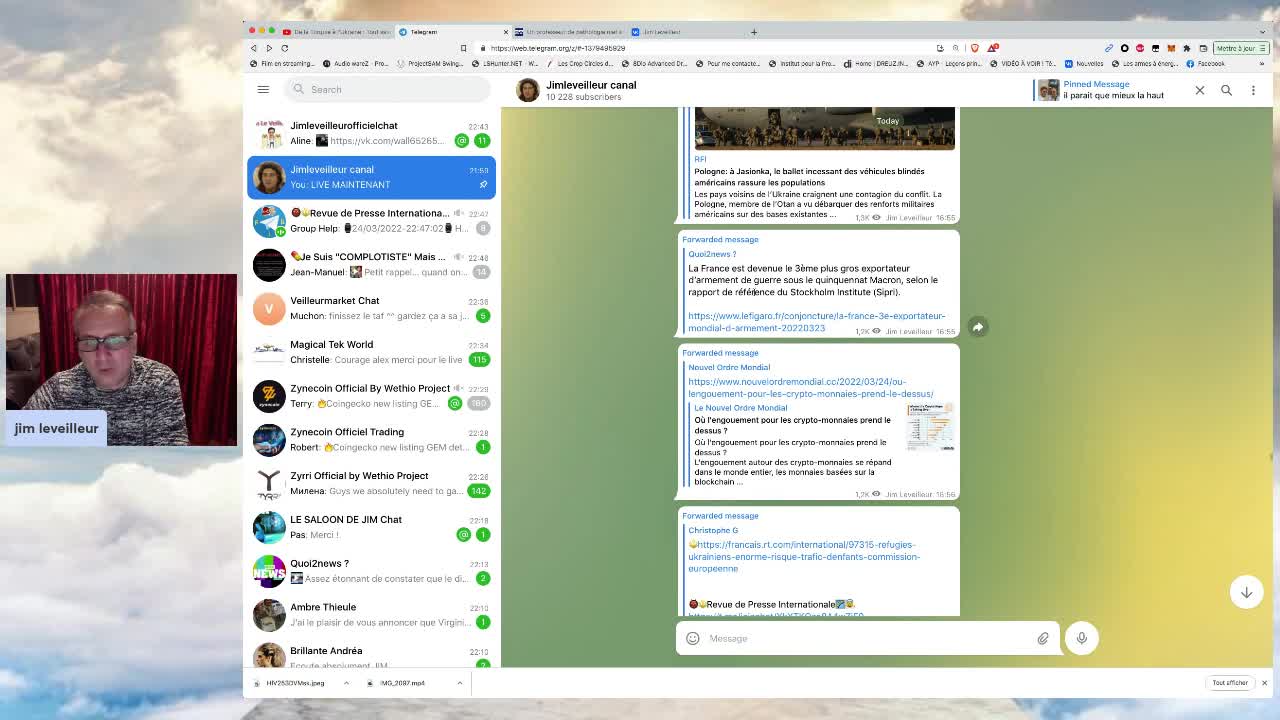Open Zynecoin Officiel Trading chat

[x=371, y=439]
